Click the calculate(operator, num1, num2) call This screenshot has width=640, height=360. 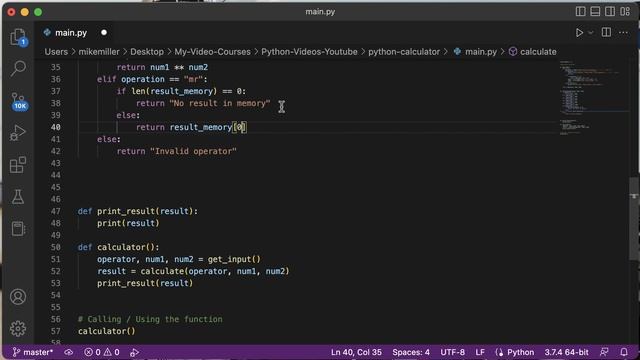(215, 271)
